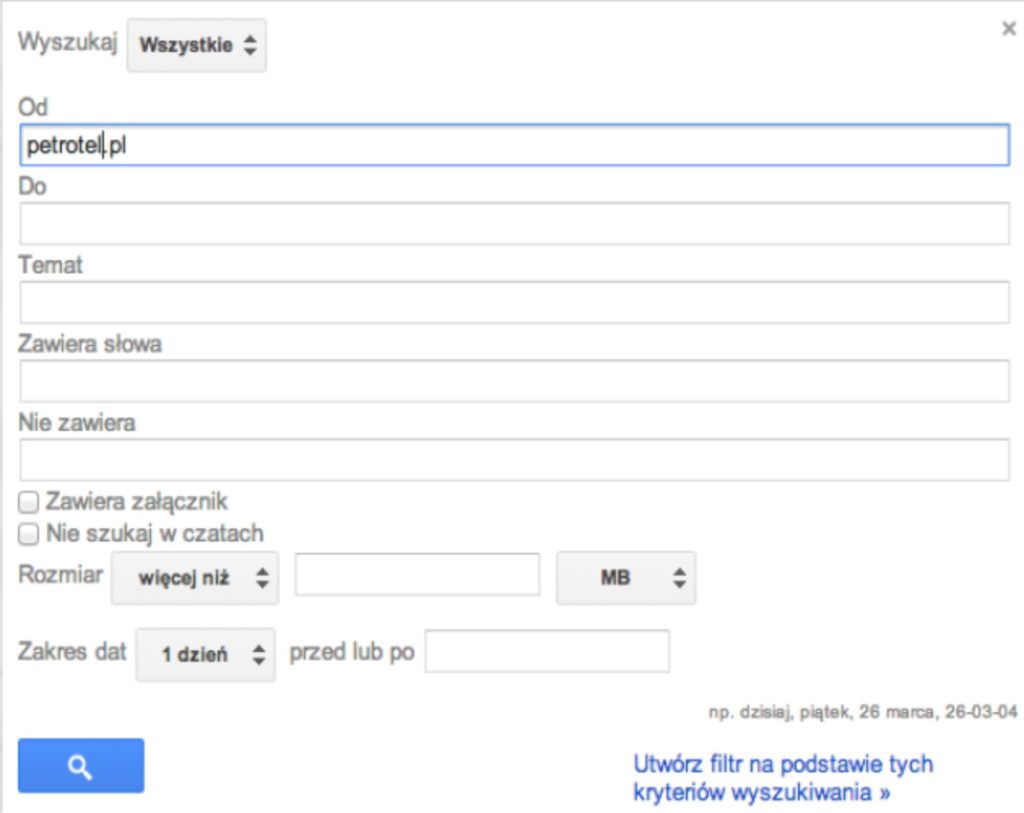Click the przed lub po date field
The height and width of the screenshot is (813, 1024).
tap(548, 654)
